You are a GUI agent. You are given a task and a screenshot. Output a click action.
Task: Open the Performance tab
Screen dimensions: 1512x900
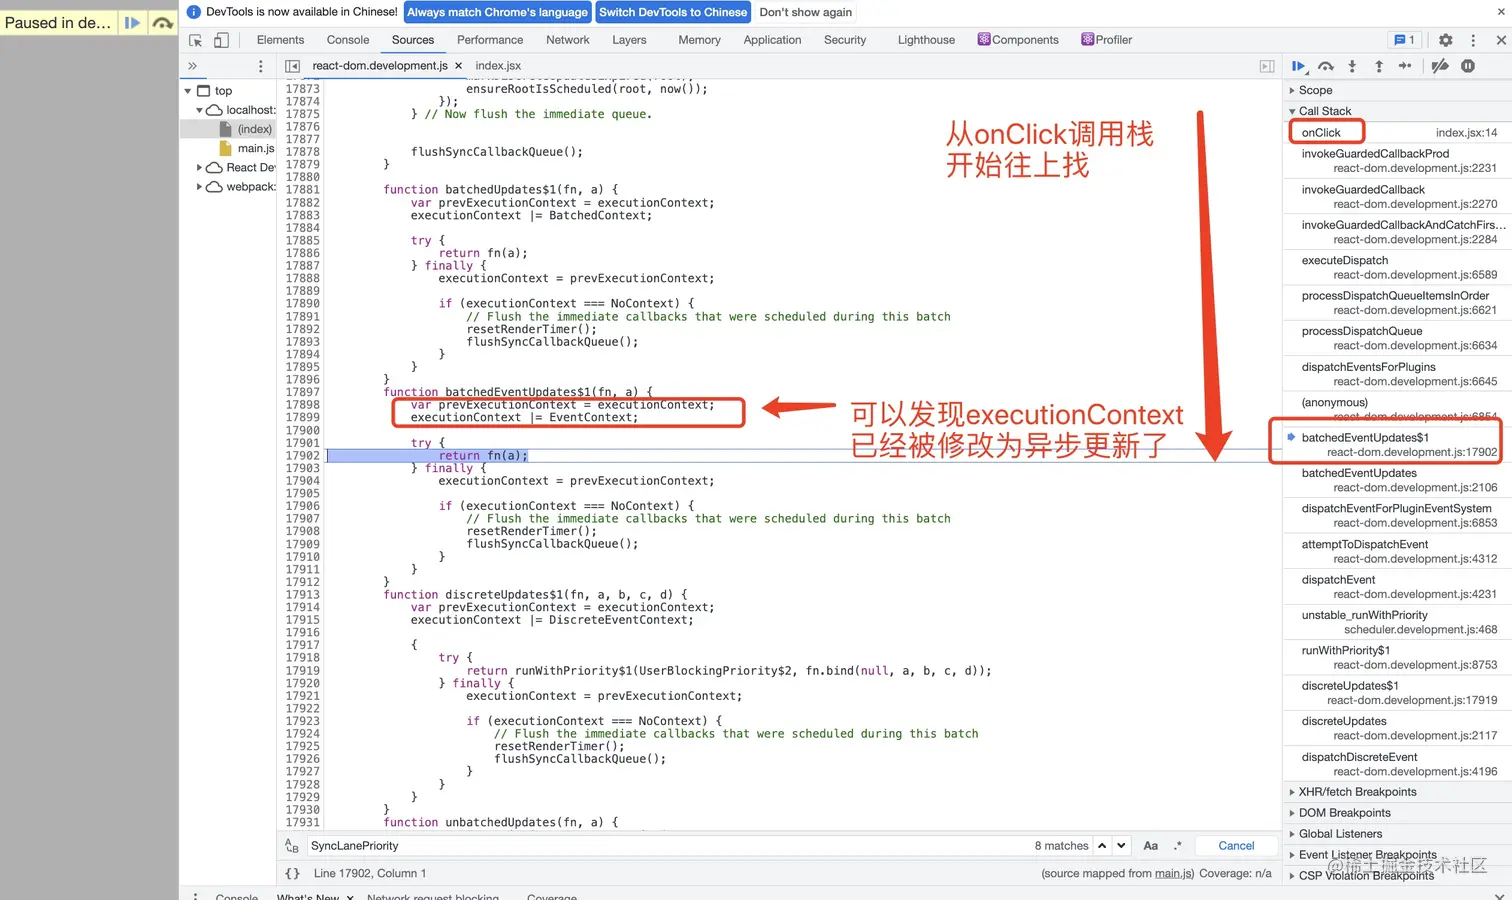490,40
